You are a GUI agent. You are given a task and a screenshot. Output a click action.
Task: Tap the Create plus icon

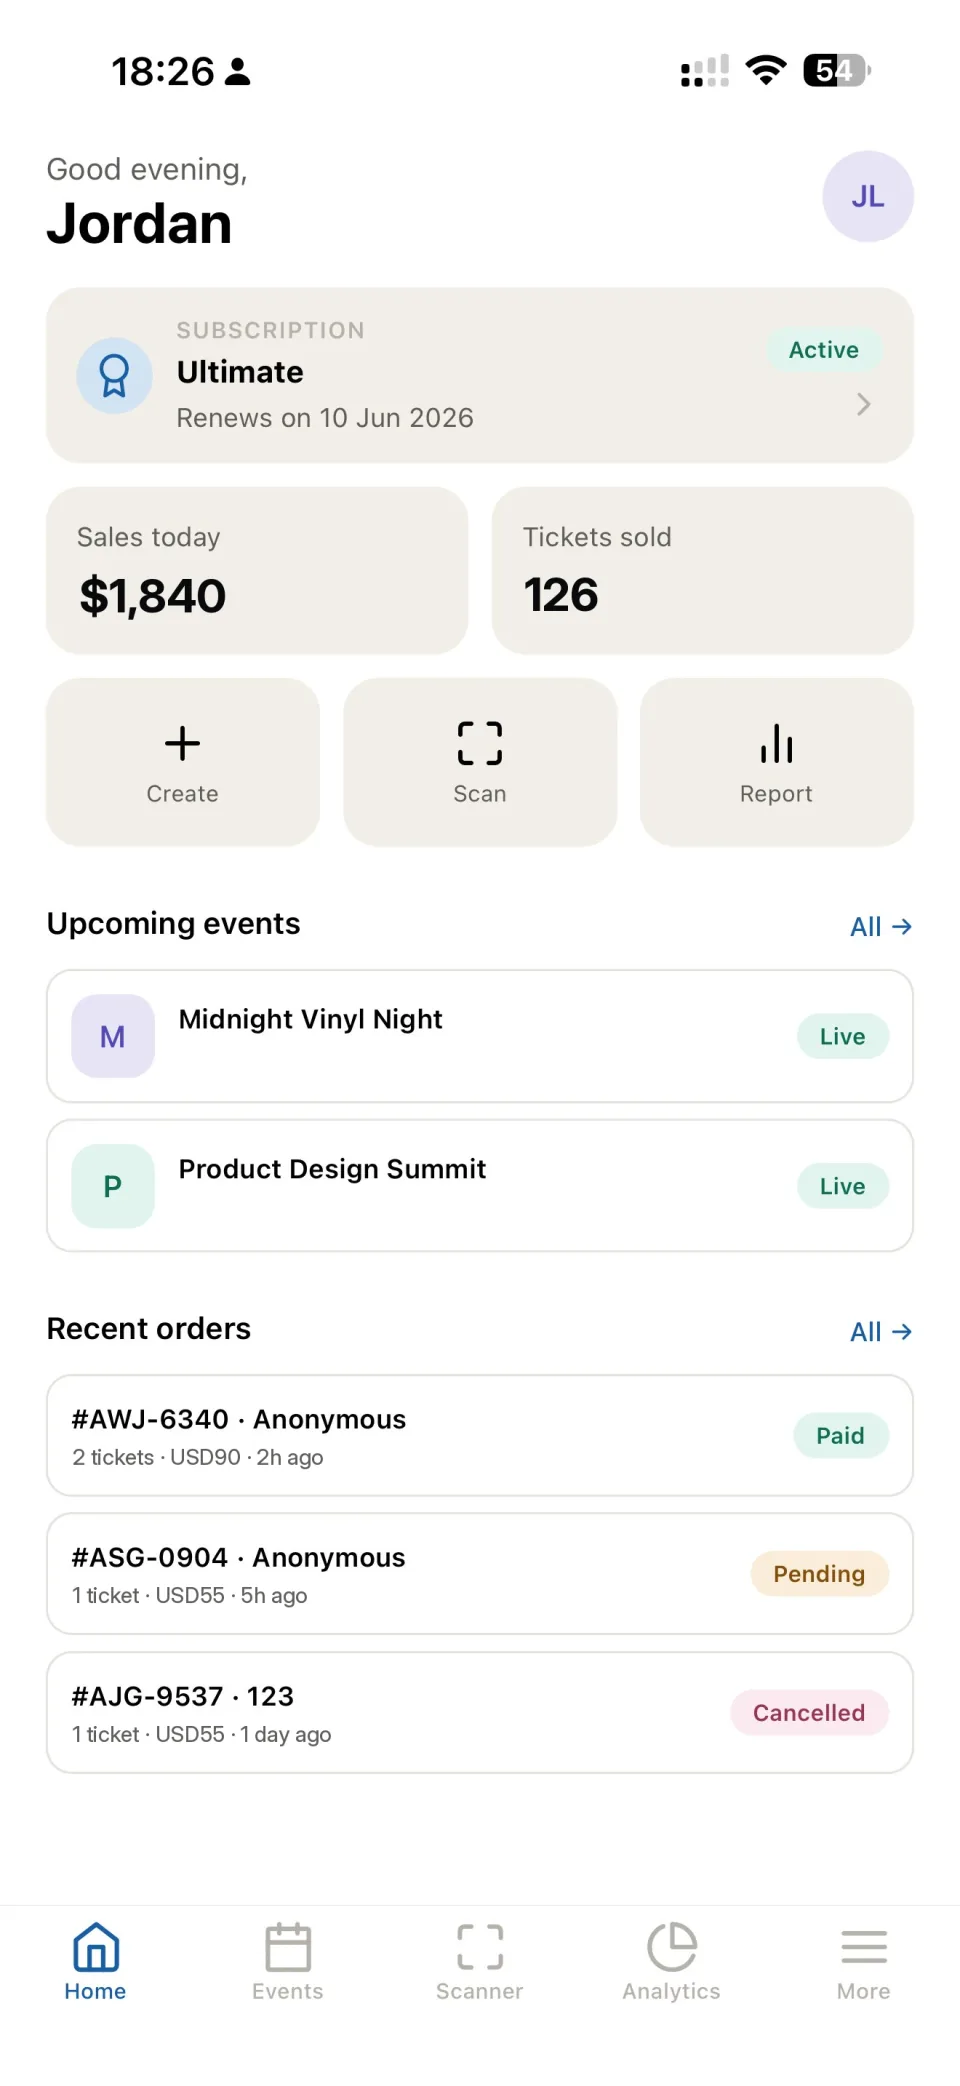pos(182,743)
